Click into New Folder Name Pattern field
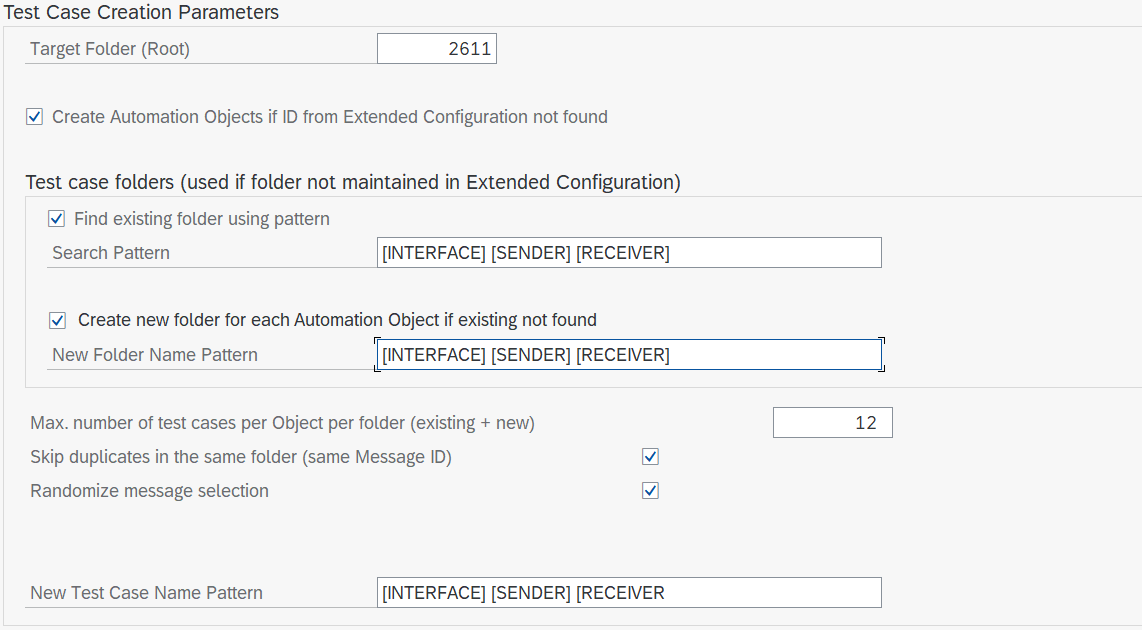The height and width of the screenshot is (630, 1142). tap(630, 355)
